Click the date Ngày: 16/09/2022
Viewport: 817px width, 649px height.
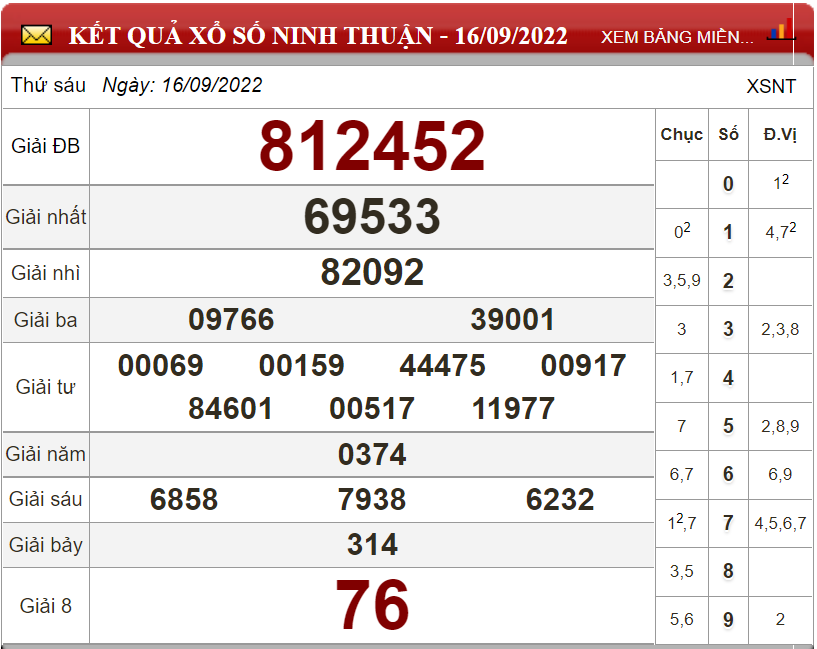182,86
